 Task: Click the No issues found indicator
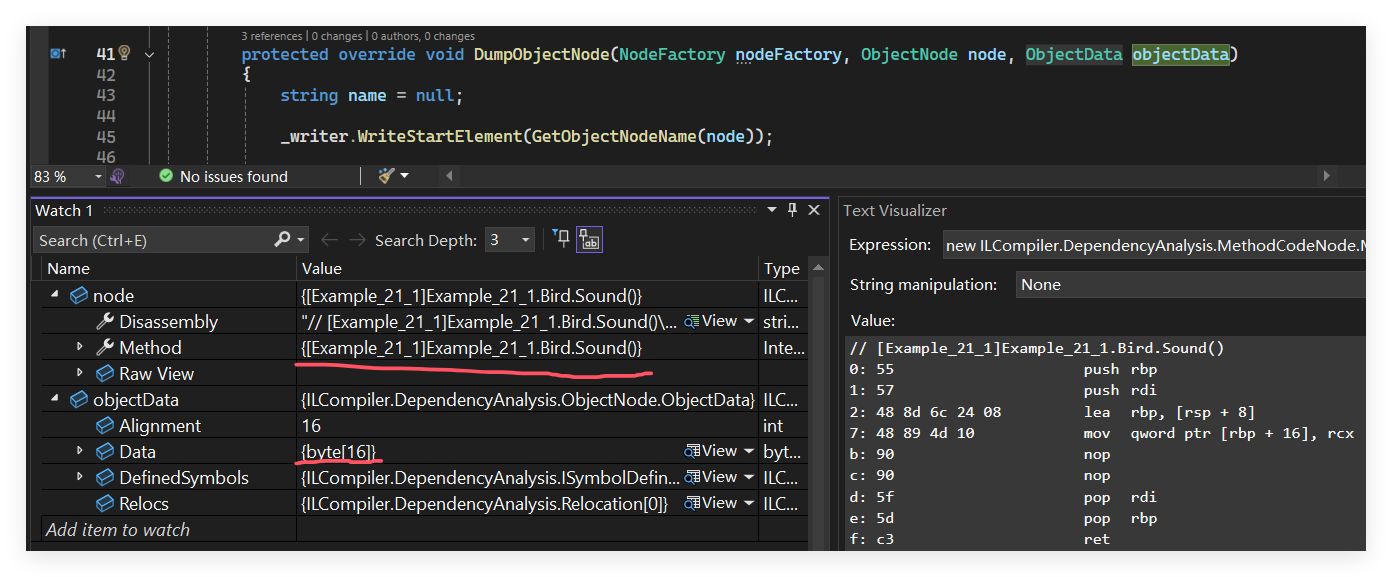click(223, 176)
